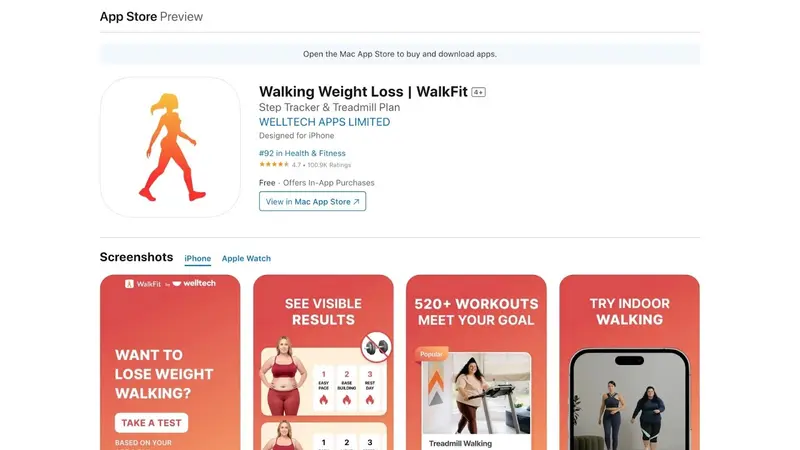Switch to the Apple Watch screenshots tab
This screenshot has height=450, width=800.
(246, 259)
